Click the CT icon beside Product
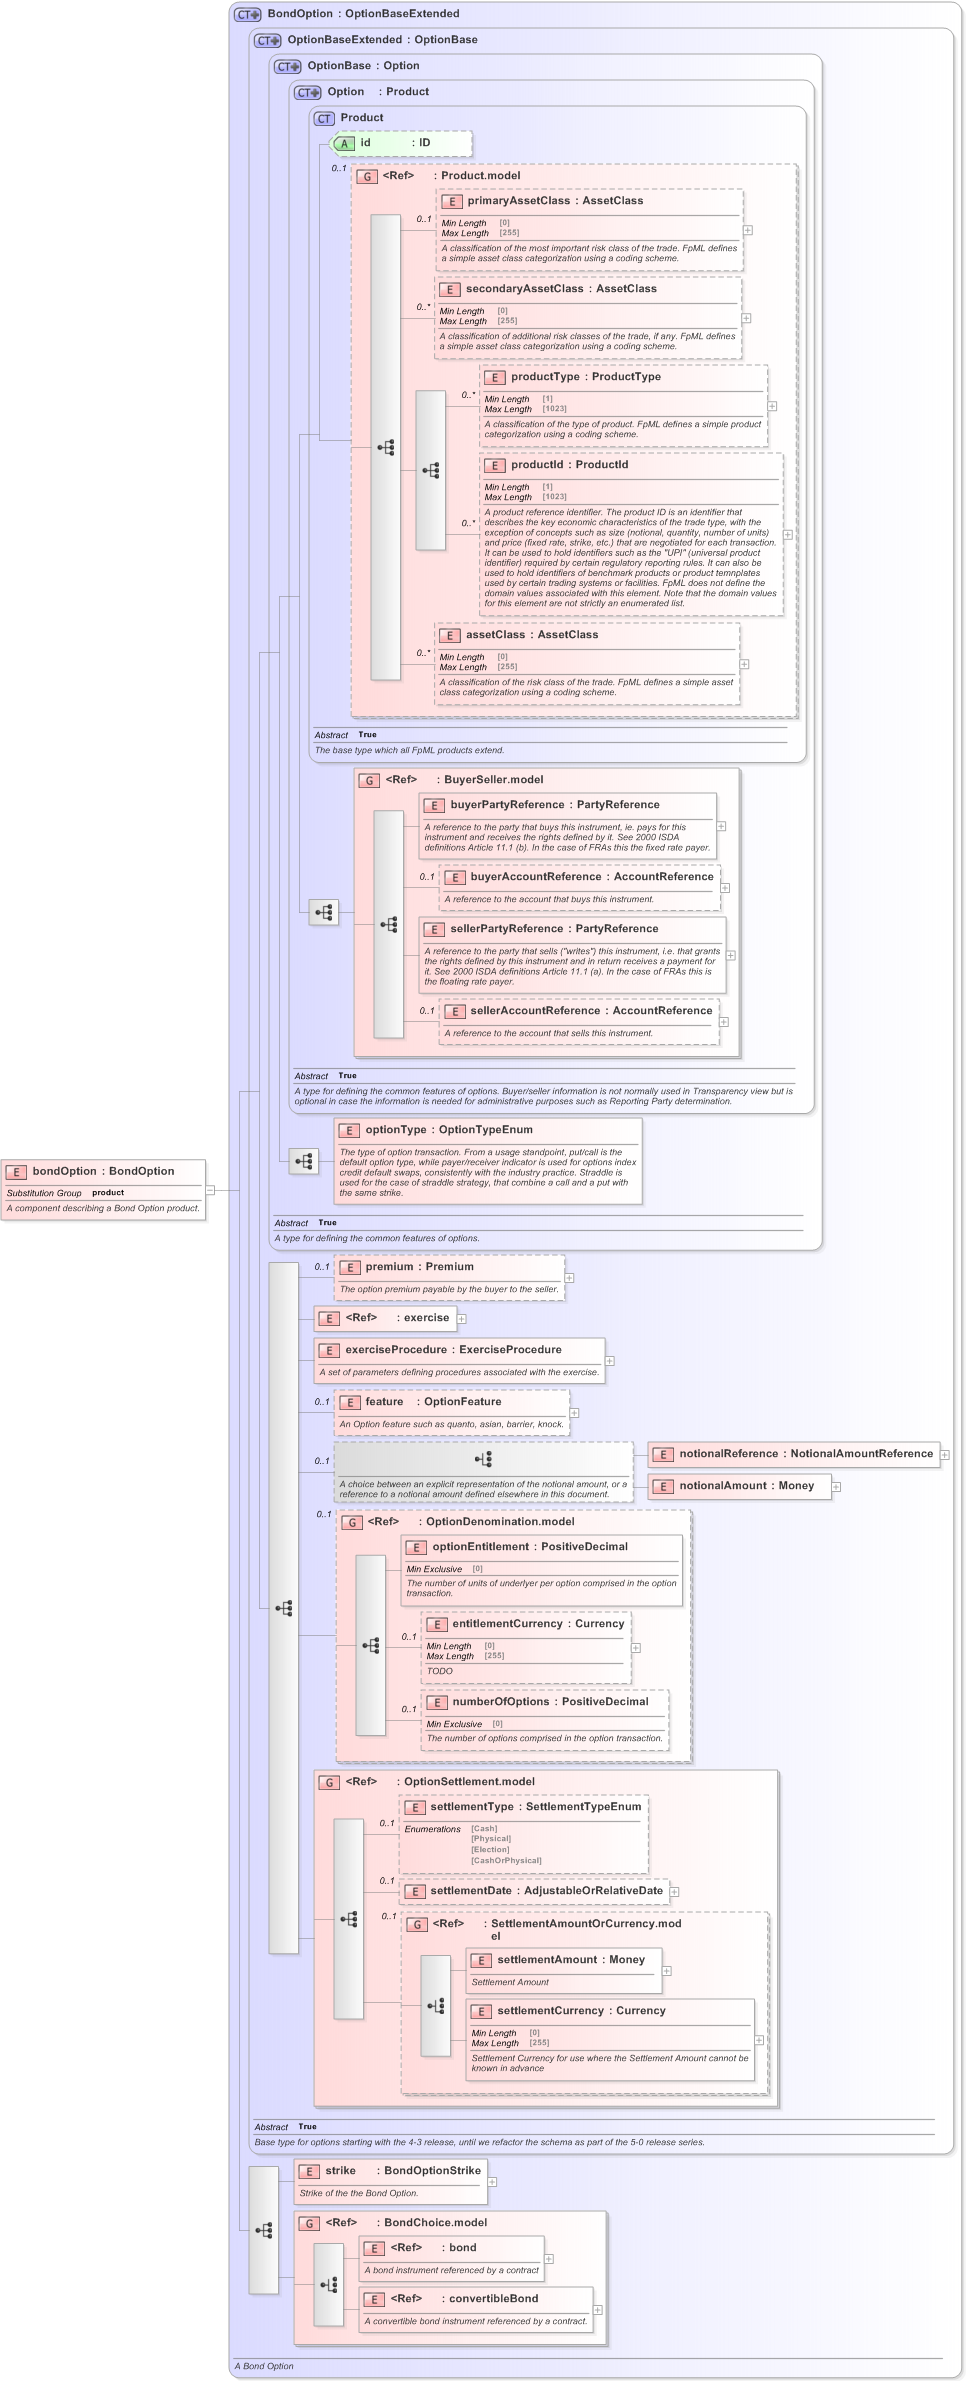 [x=324, y=119]
